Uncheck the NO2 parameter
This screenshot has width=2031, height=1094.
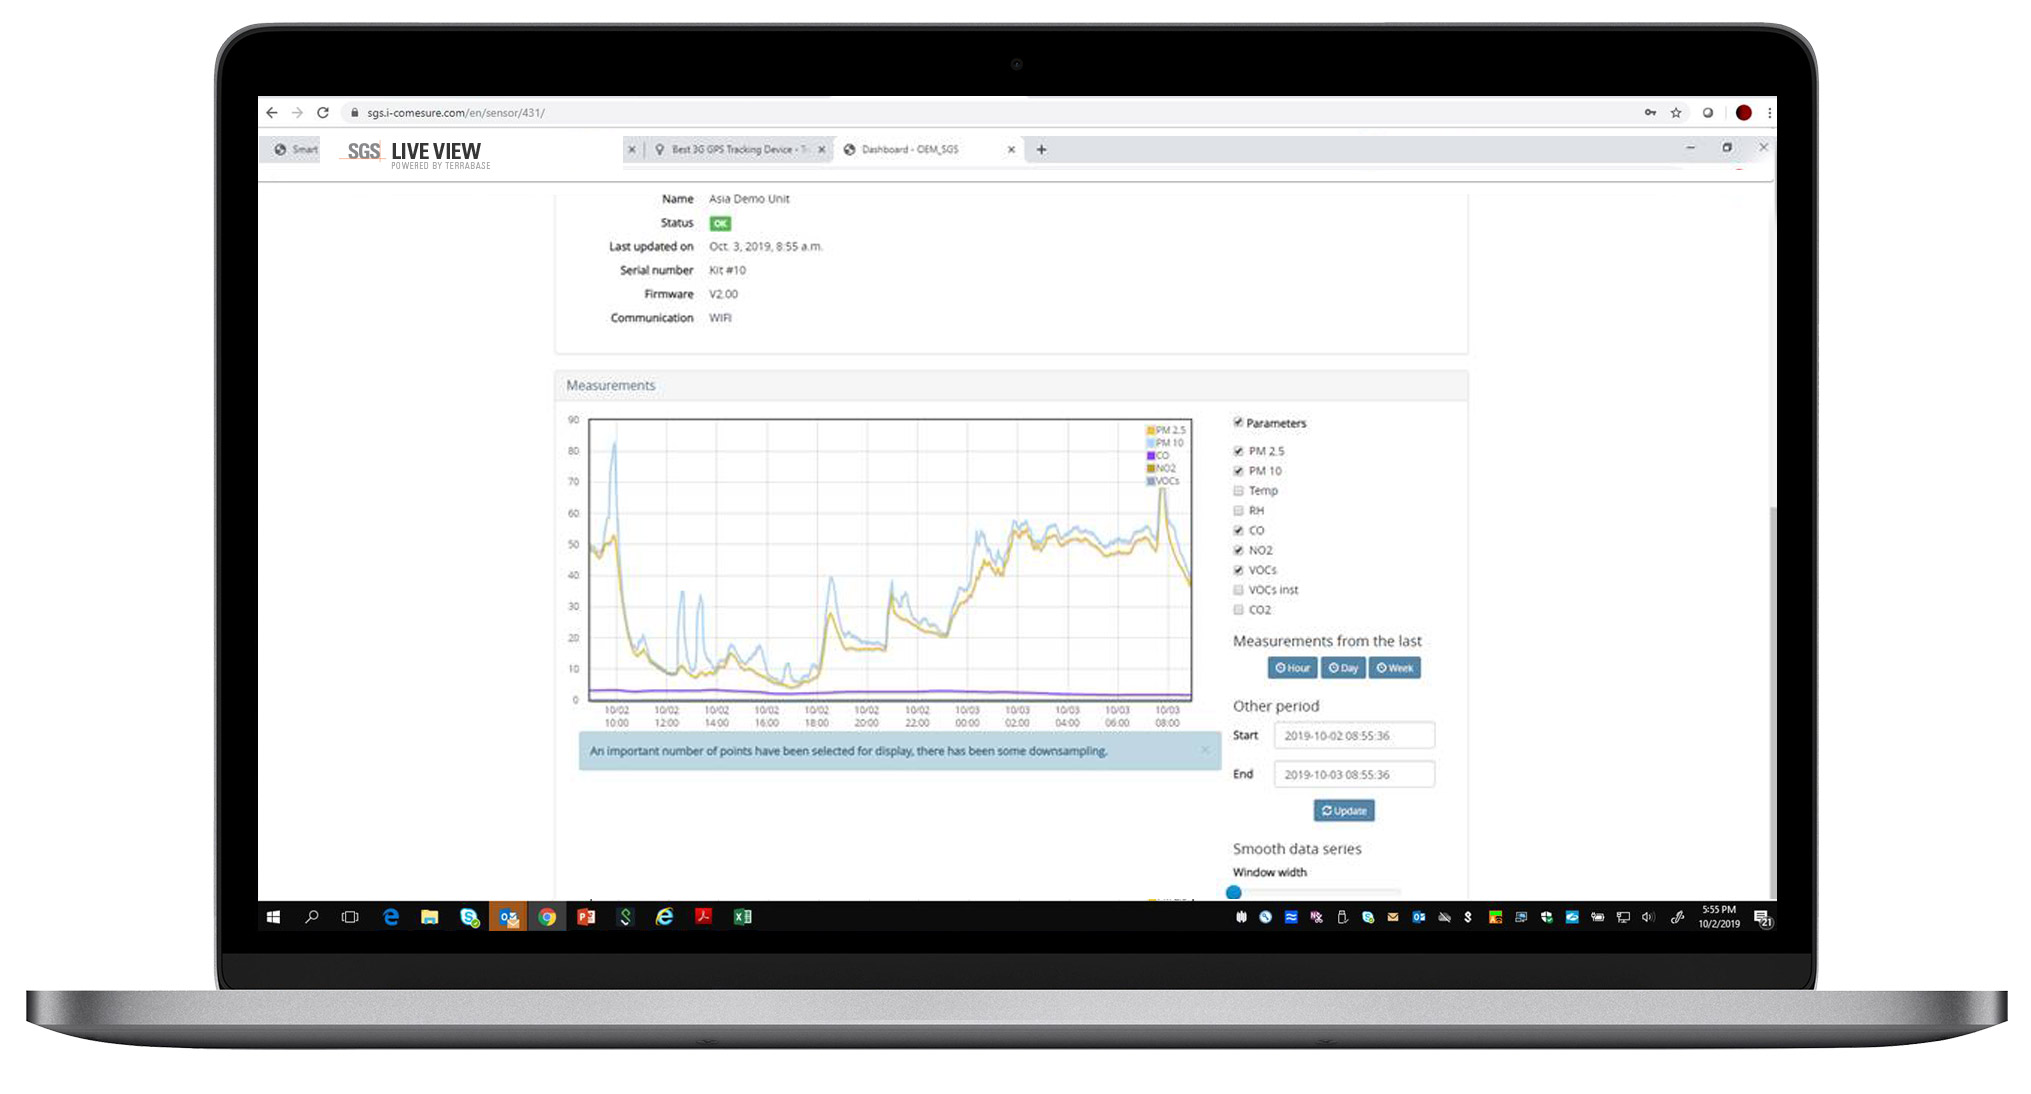1239,550
